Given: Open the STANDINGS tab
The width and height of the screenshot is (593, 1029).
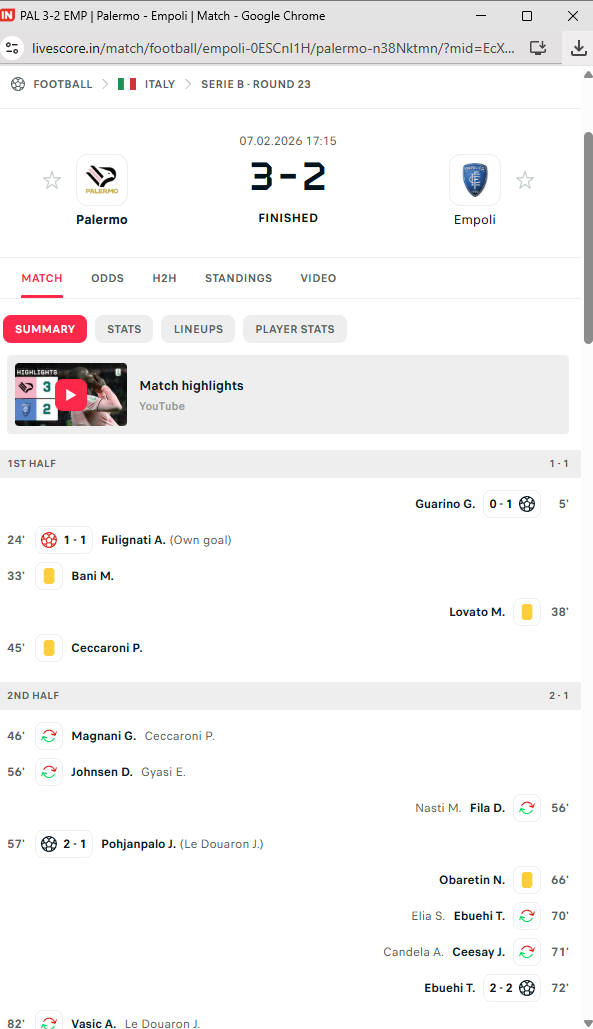Looking at the screenshot, I should [x=239, y=278].
